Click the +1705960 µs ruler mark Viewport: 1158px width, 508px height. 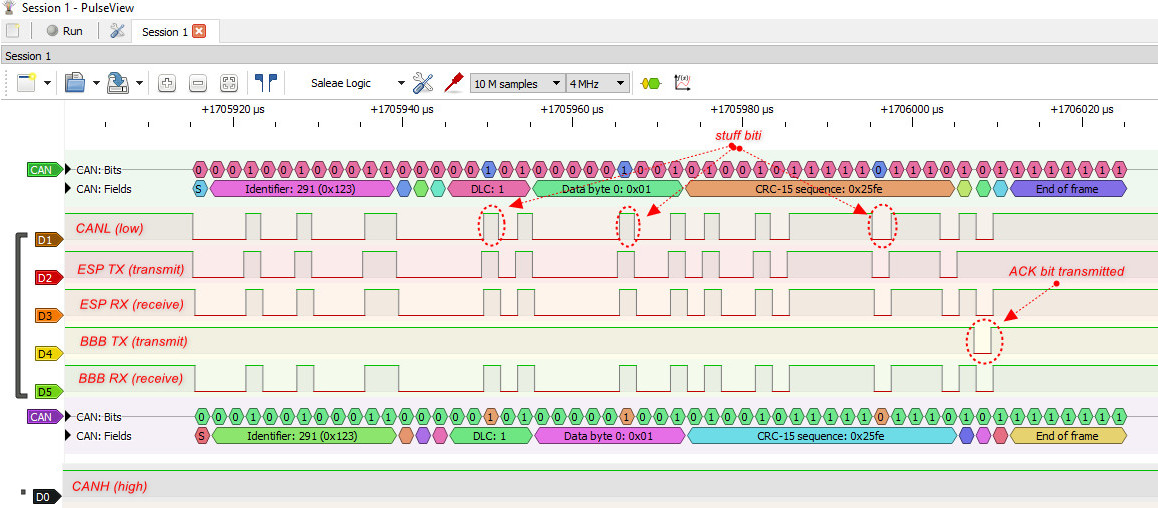point(572,109)
